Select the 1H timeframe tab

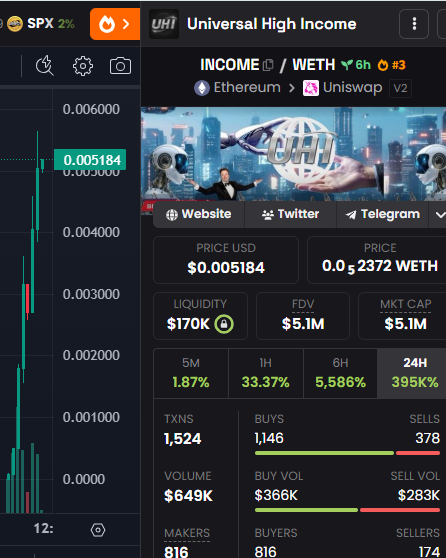(x=266, y=373)
